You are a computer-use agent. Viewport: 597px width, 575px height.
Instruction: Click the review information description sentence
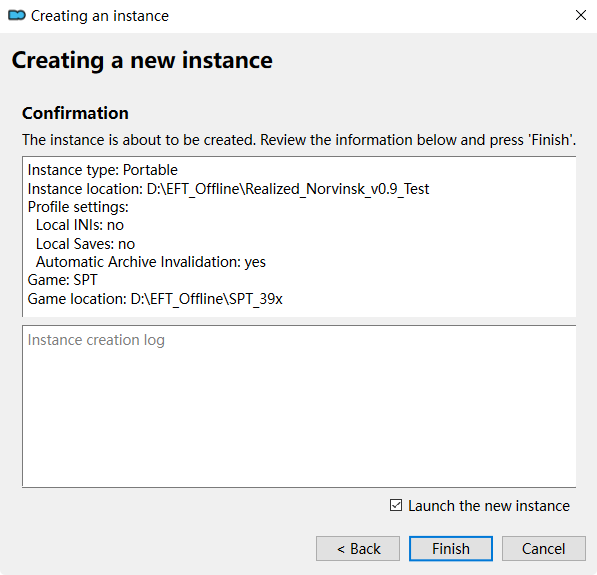tap(299, 140)
